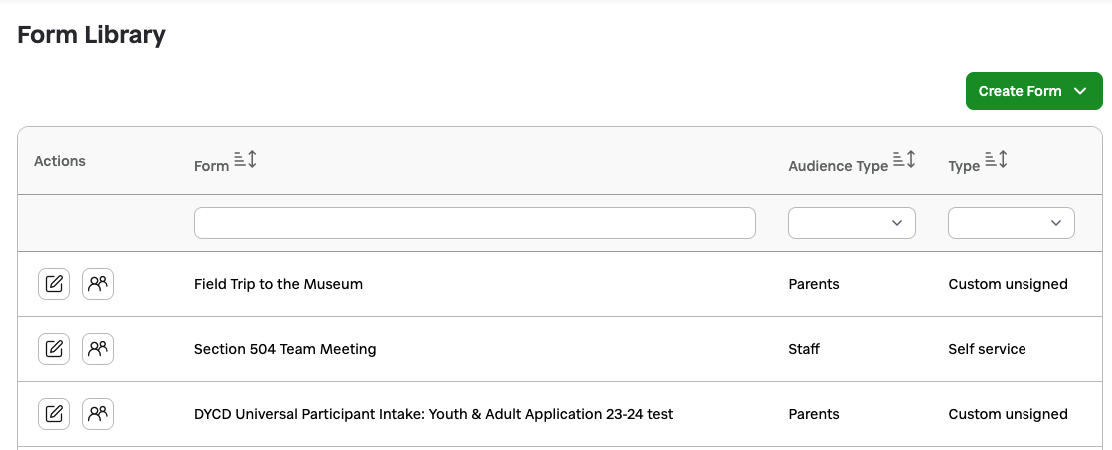Sort by Audience Type column icon
The width and height of the screenshot is (1112, 450).
pyautogui.click(x=904, y=160)
